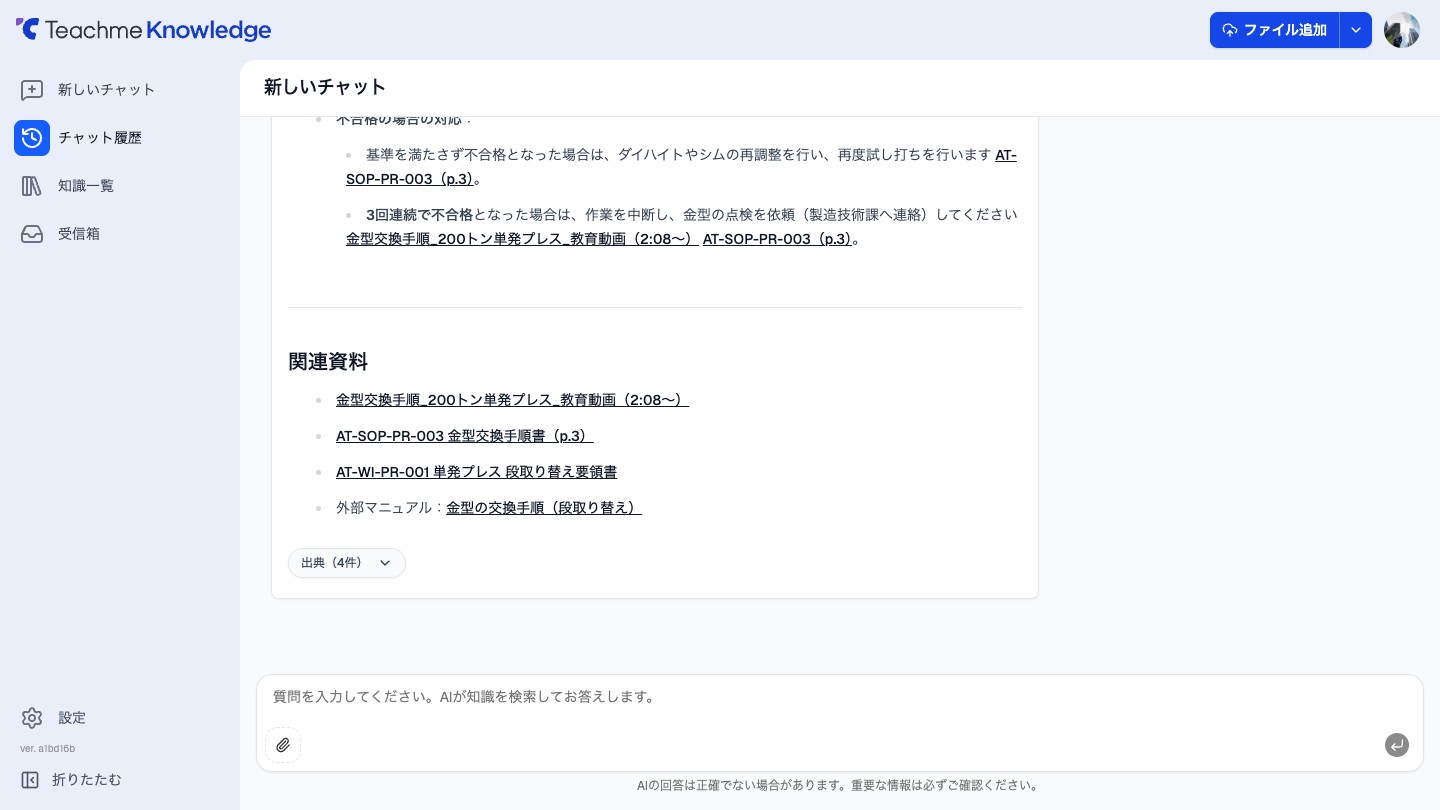
Task: Attach a file with the paperclip icon
Action: coord(283,745)
